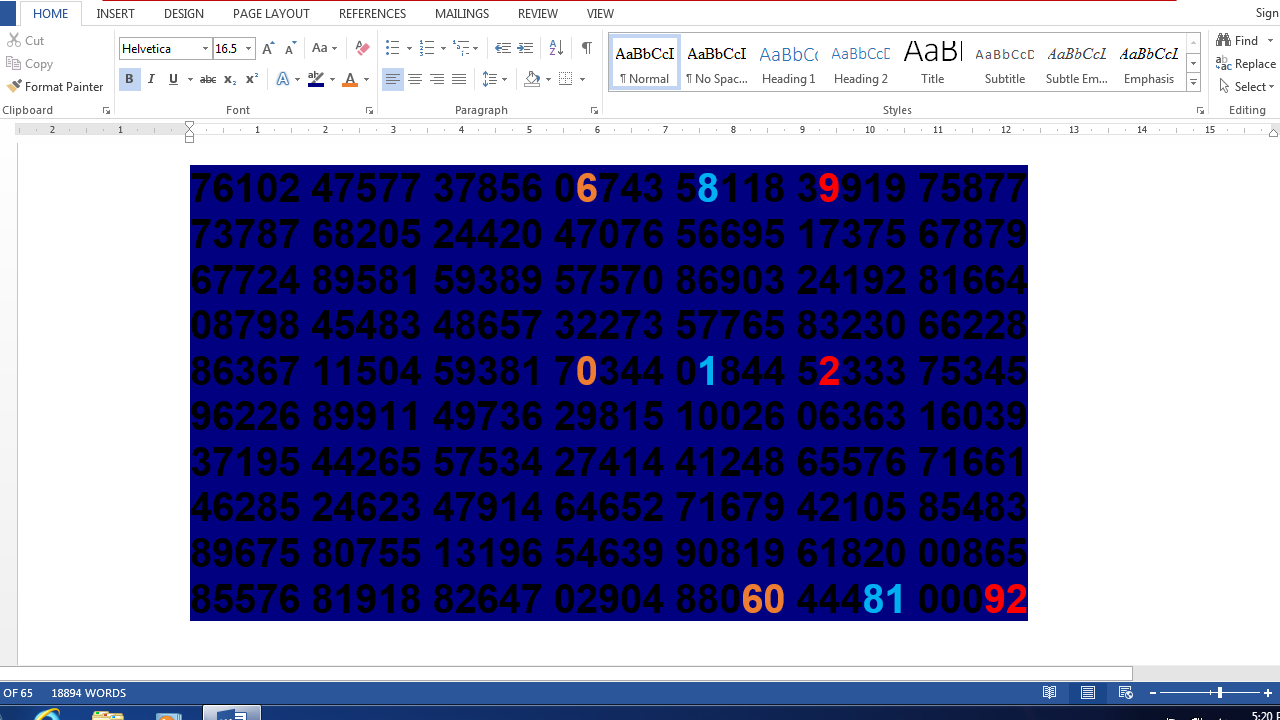Open the font size dropdown showing 16.5
The height and width of the screenshot is (720, 1280).
point(248,48)
